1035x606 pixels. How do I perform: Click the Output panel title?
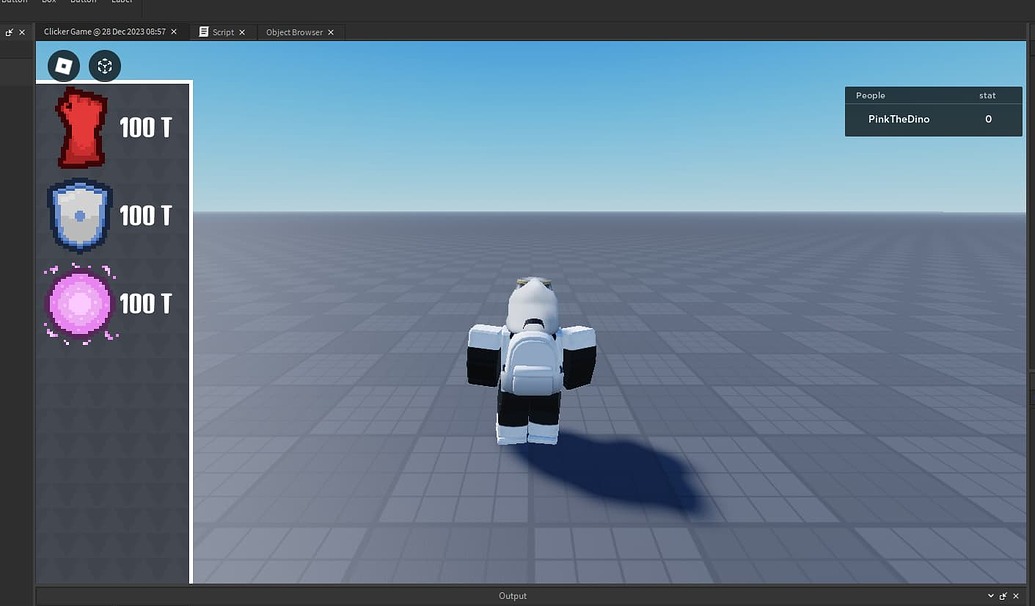pos(513,596)
